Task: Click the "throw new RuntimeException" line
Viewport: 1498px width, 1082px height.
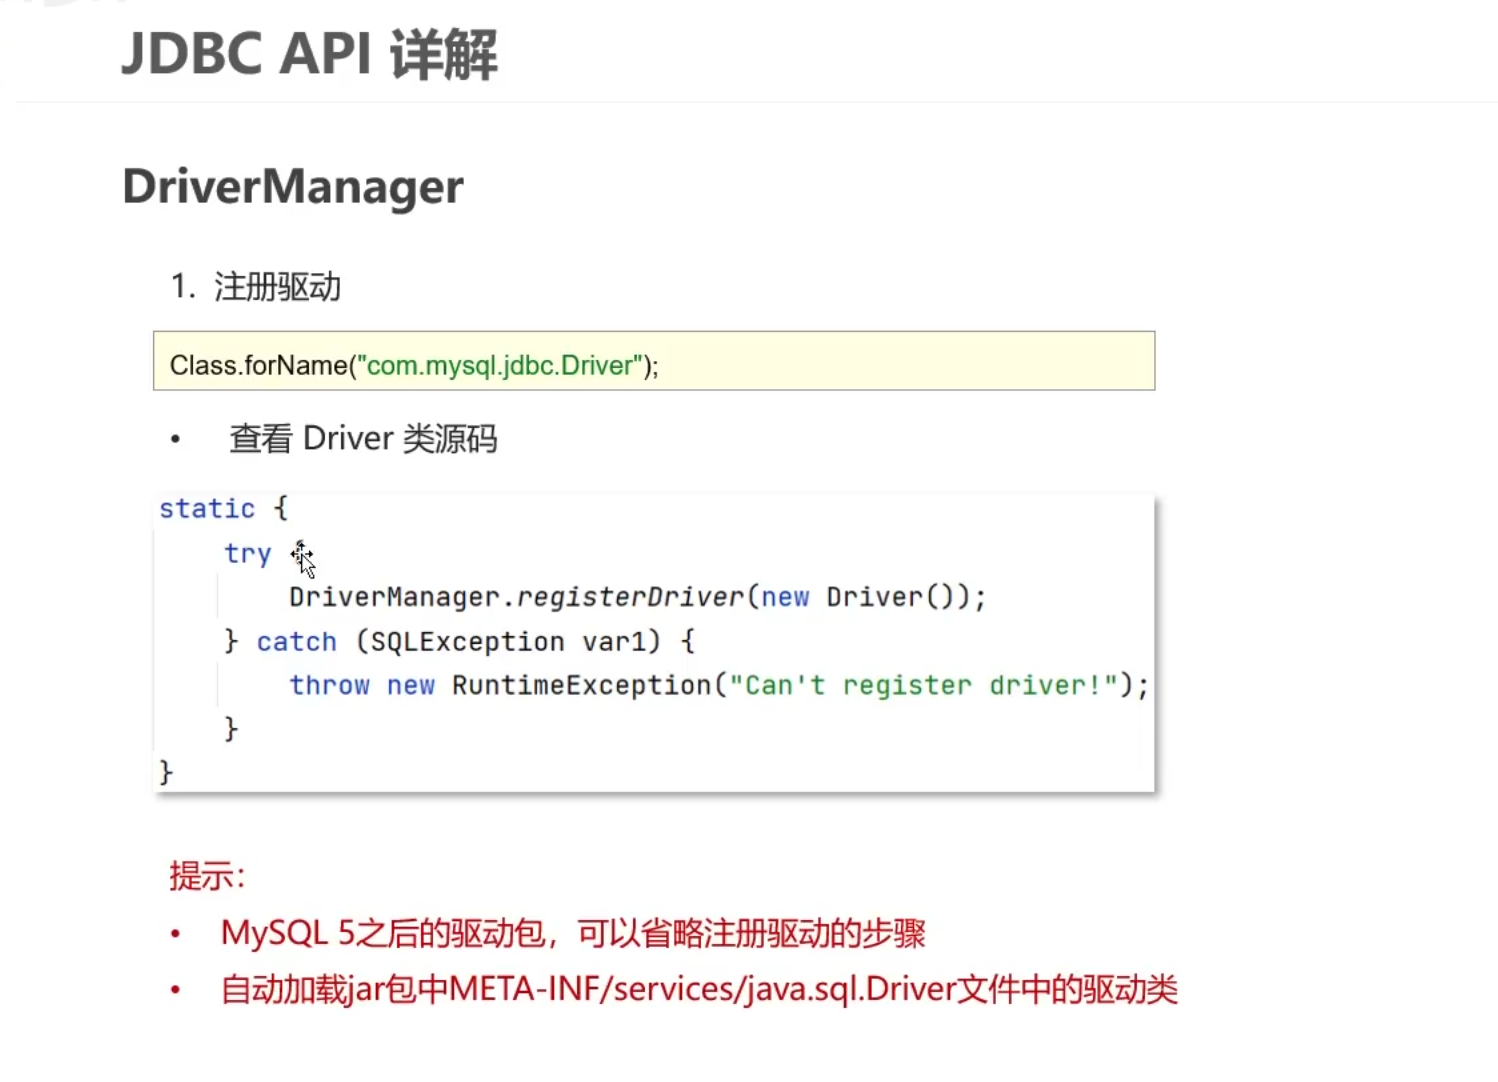Action: (719, 685)
